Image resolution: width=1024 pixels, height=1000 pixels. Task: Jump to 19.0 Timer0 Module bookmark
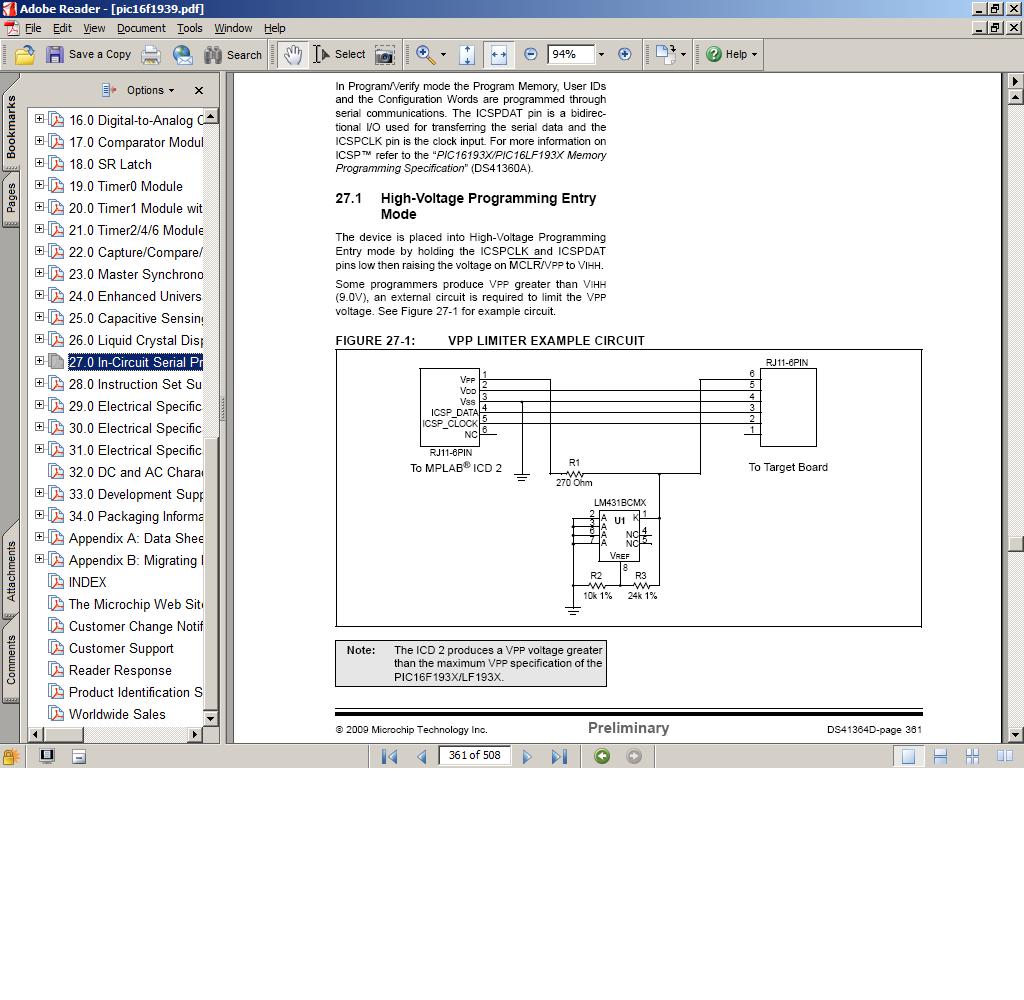coord(125,186)
